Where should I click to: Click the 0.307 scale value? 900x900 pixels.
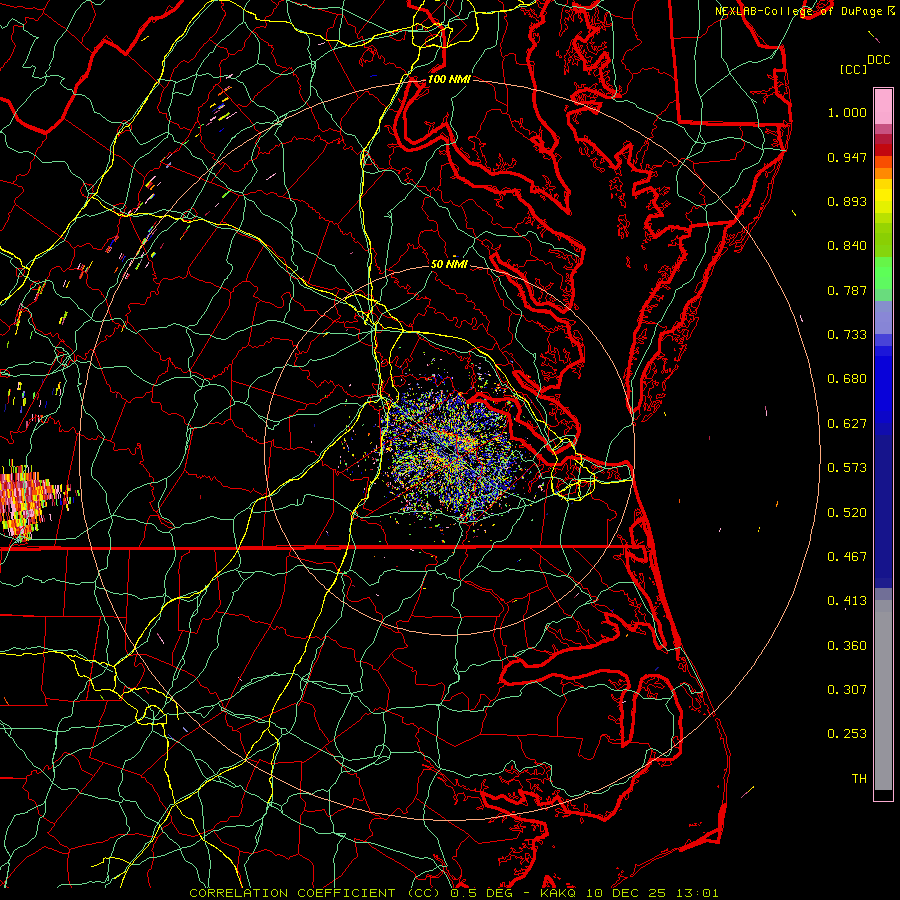pos(847,690)
